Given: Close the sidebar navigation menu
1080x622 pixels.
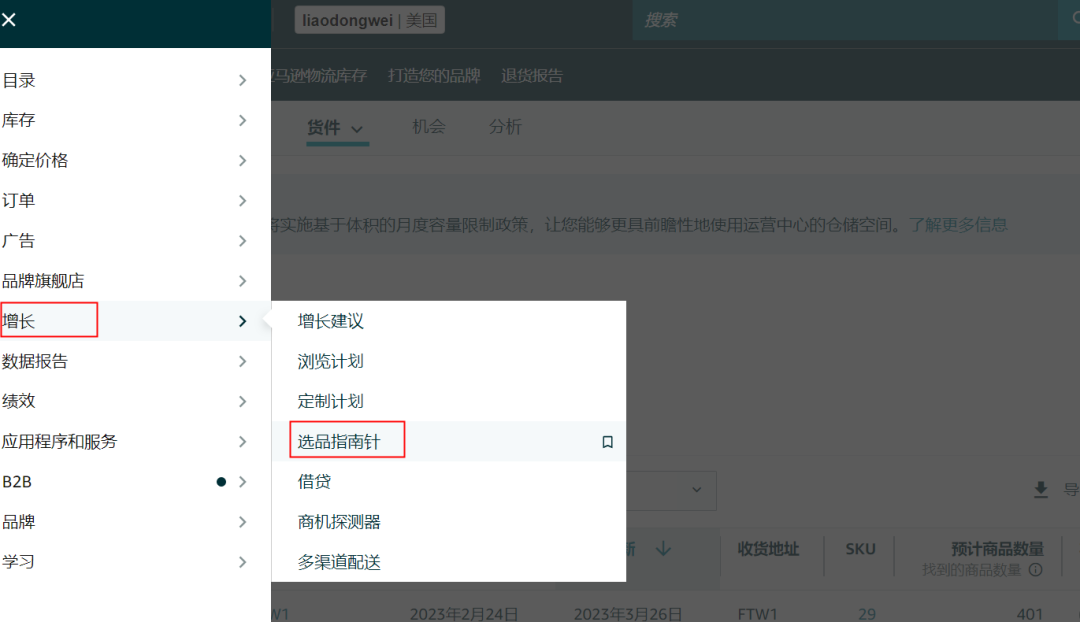Looking at the screenshot, I should [10, 19].
